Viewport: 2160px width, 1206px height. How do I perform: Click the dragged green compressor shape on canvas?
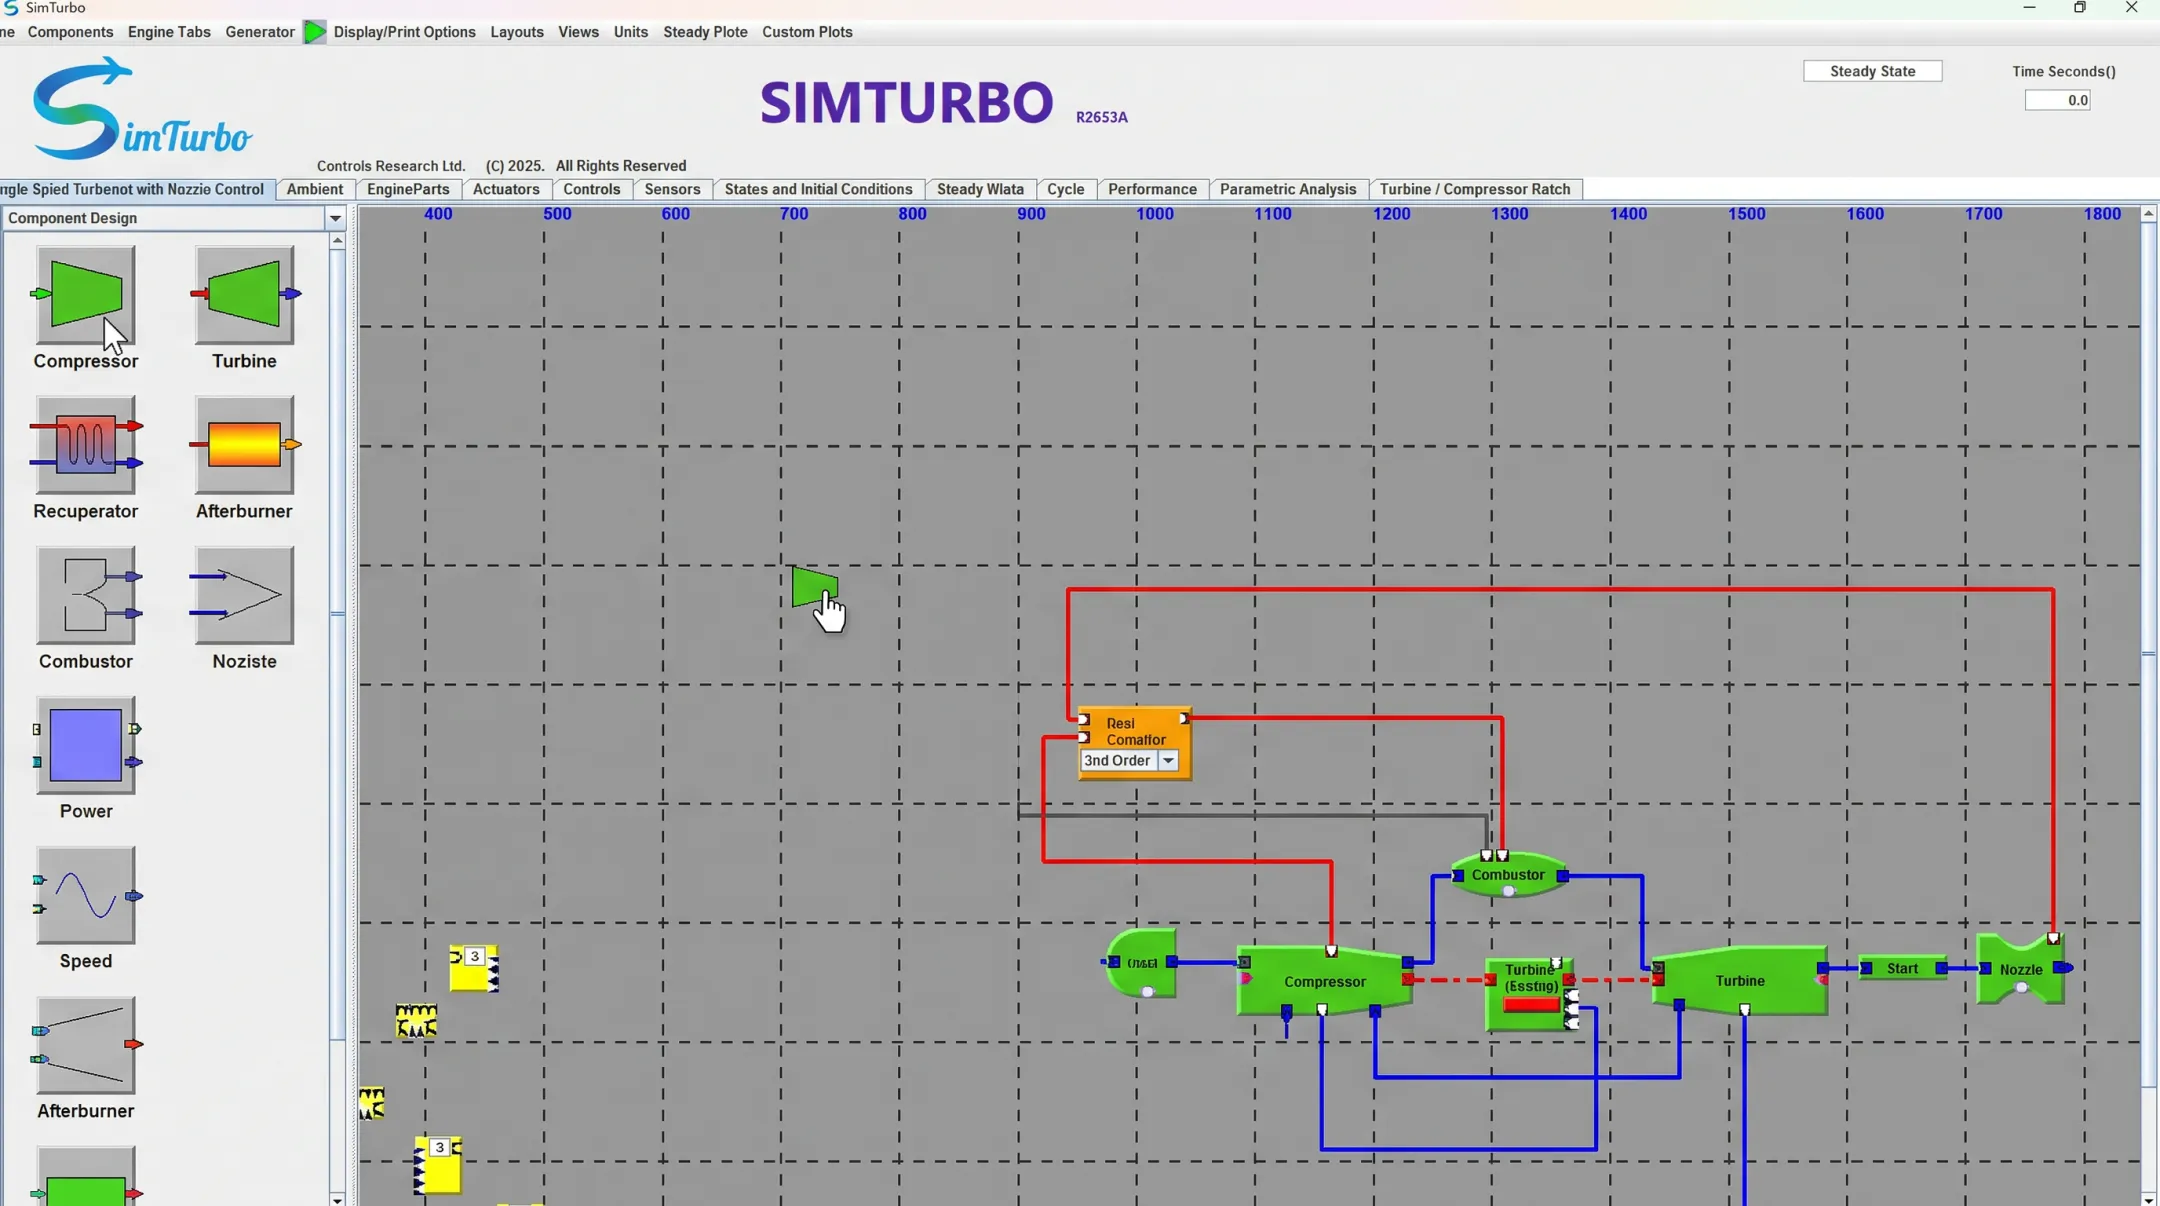(815, 587)
